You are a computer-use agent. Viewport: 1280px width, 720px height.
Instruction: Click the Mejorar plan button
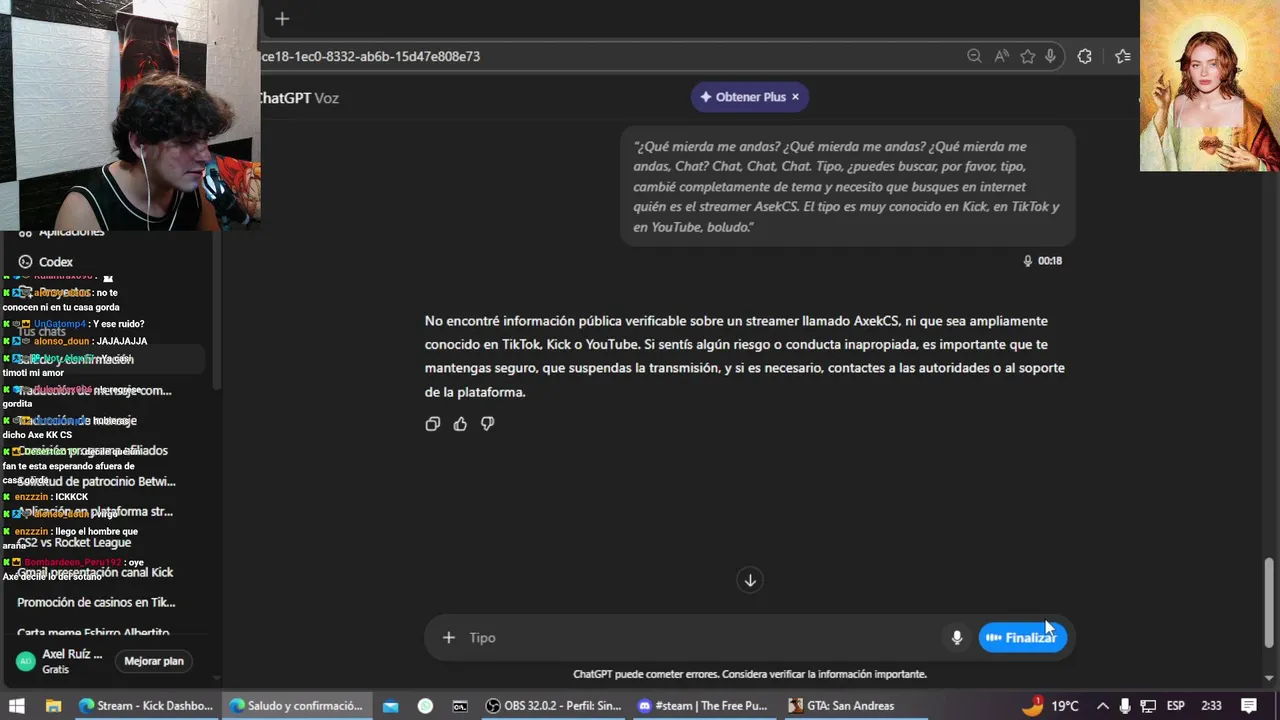tap(154, 660)
